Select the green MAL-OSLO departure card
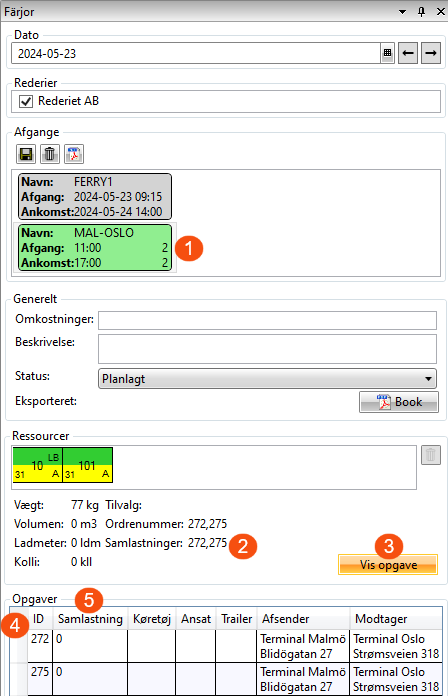This screenshot has width=448, height=696. coord(95,248)
